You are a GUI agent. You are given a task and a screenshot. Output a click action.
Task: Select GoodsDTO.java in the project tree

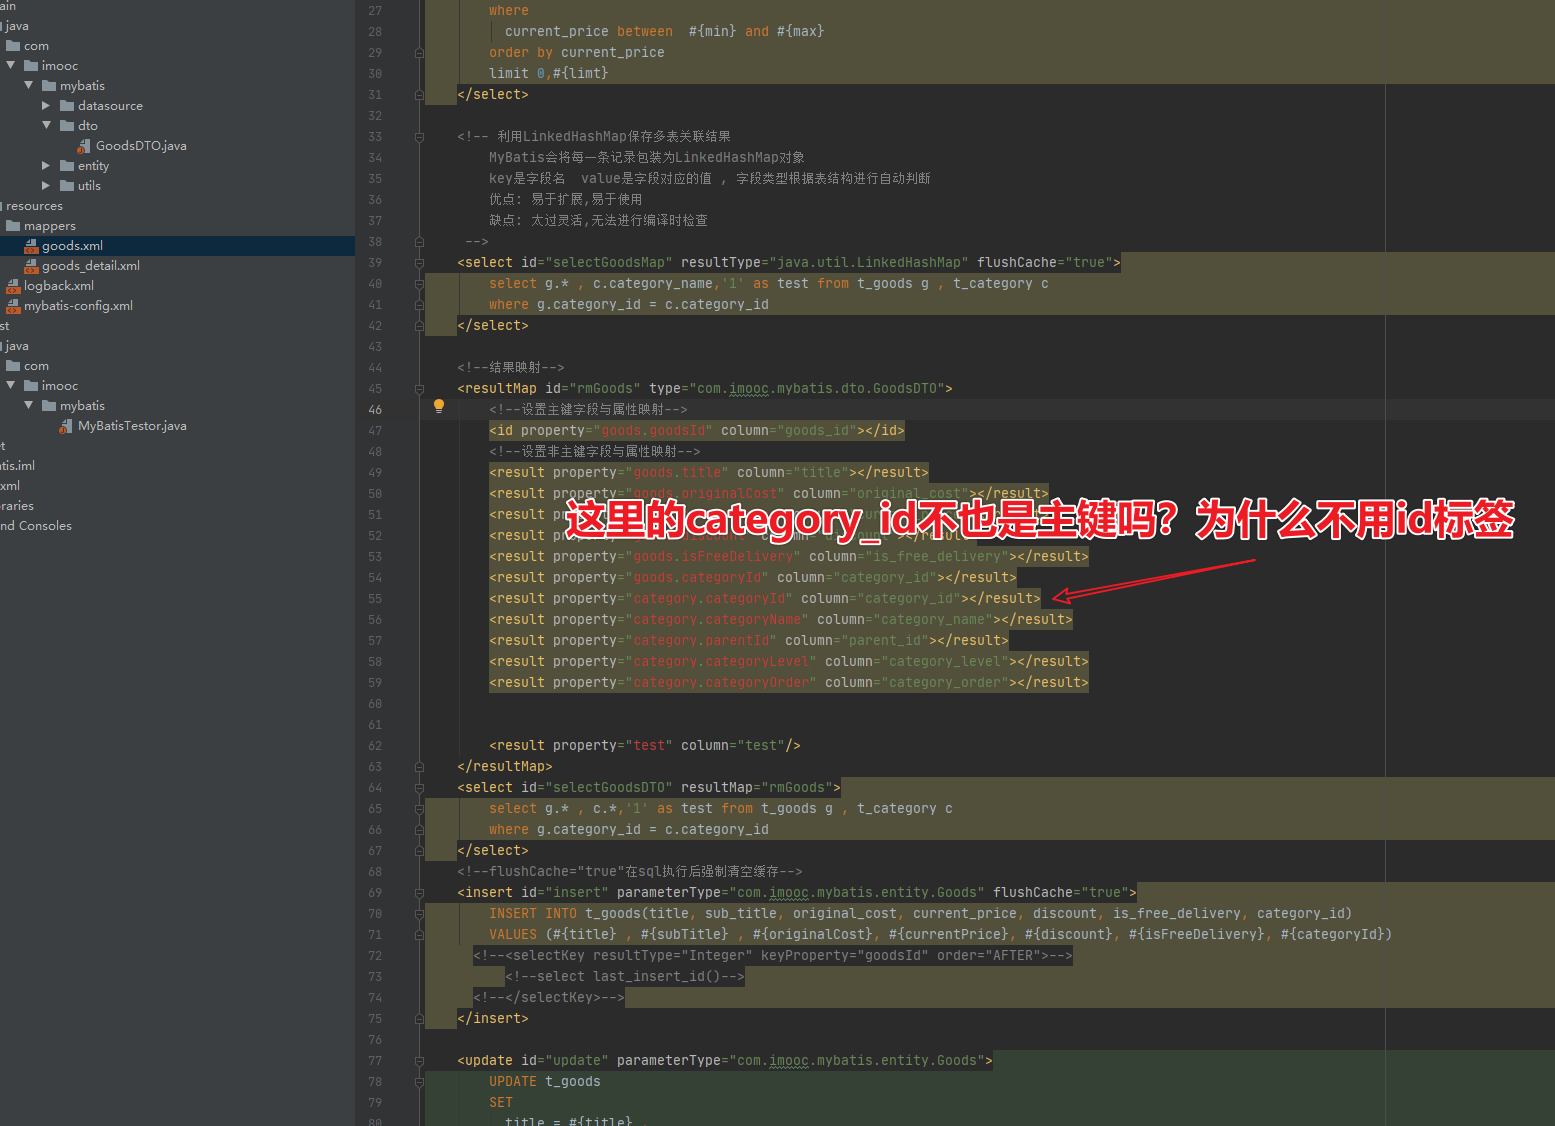141,146
